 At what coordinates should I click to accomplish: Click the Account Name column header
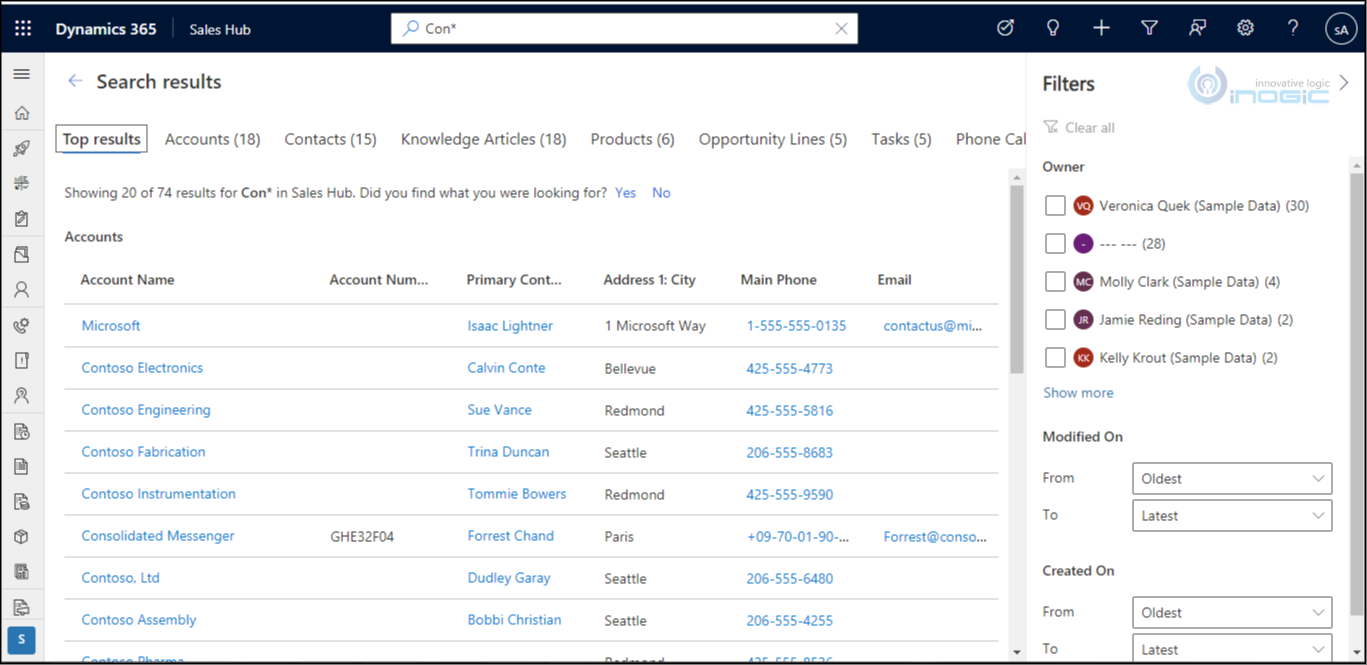click(x=128, y=280)
